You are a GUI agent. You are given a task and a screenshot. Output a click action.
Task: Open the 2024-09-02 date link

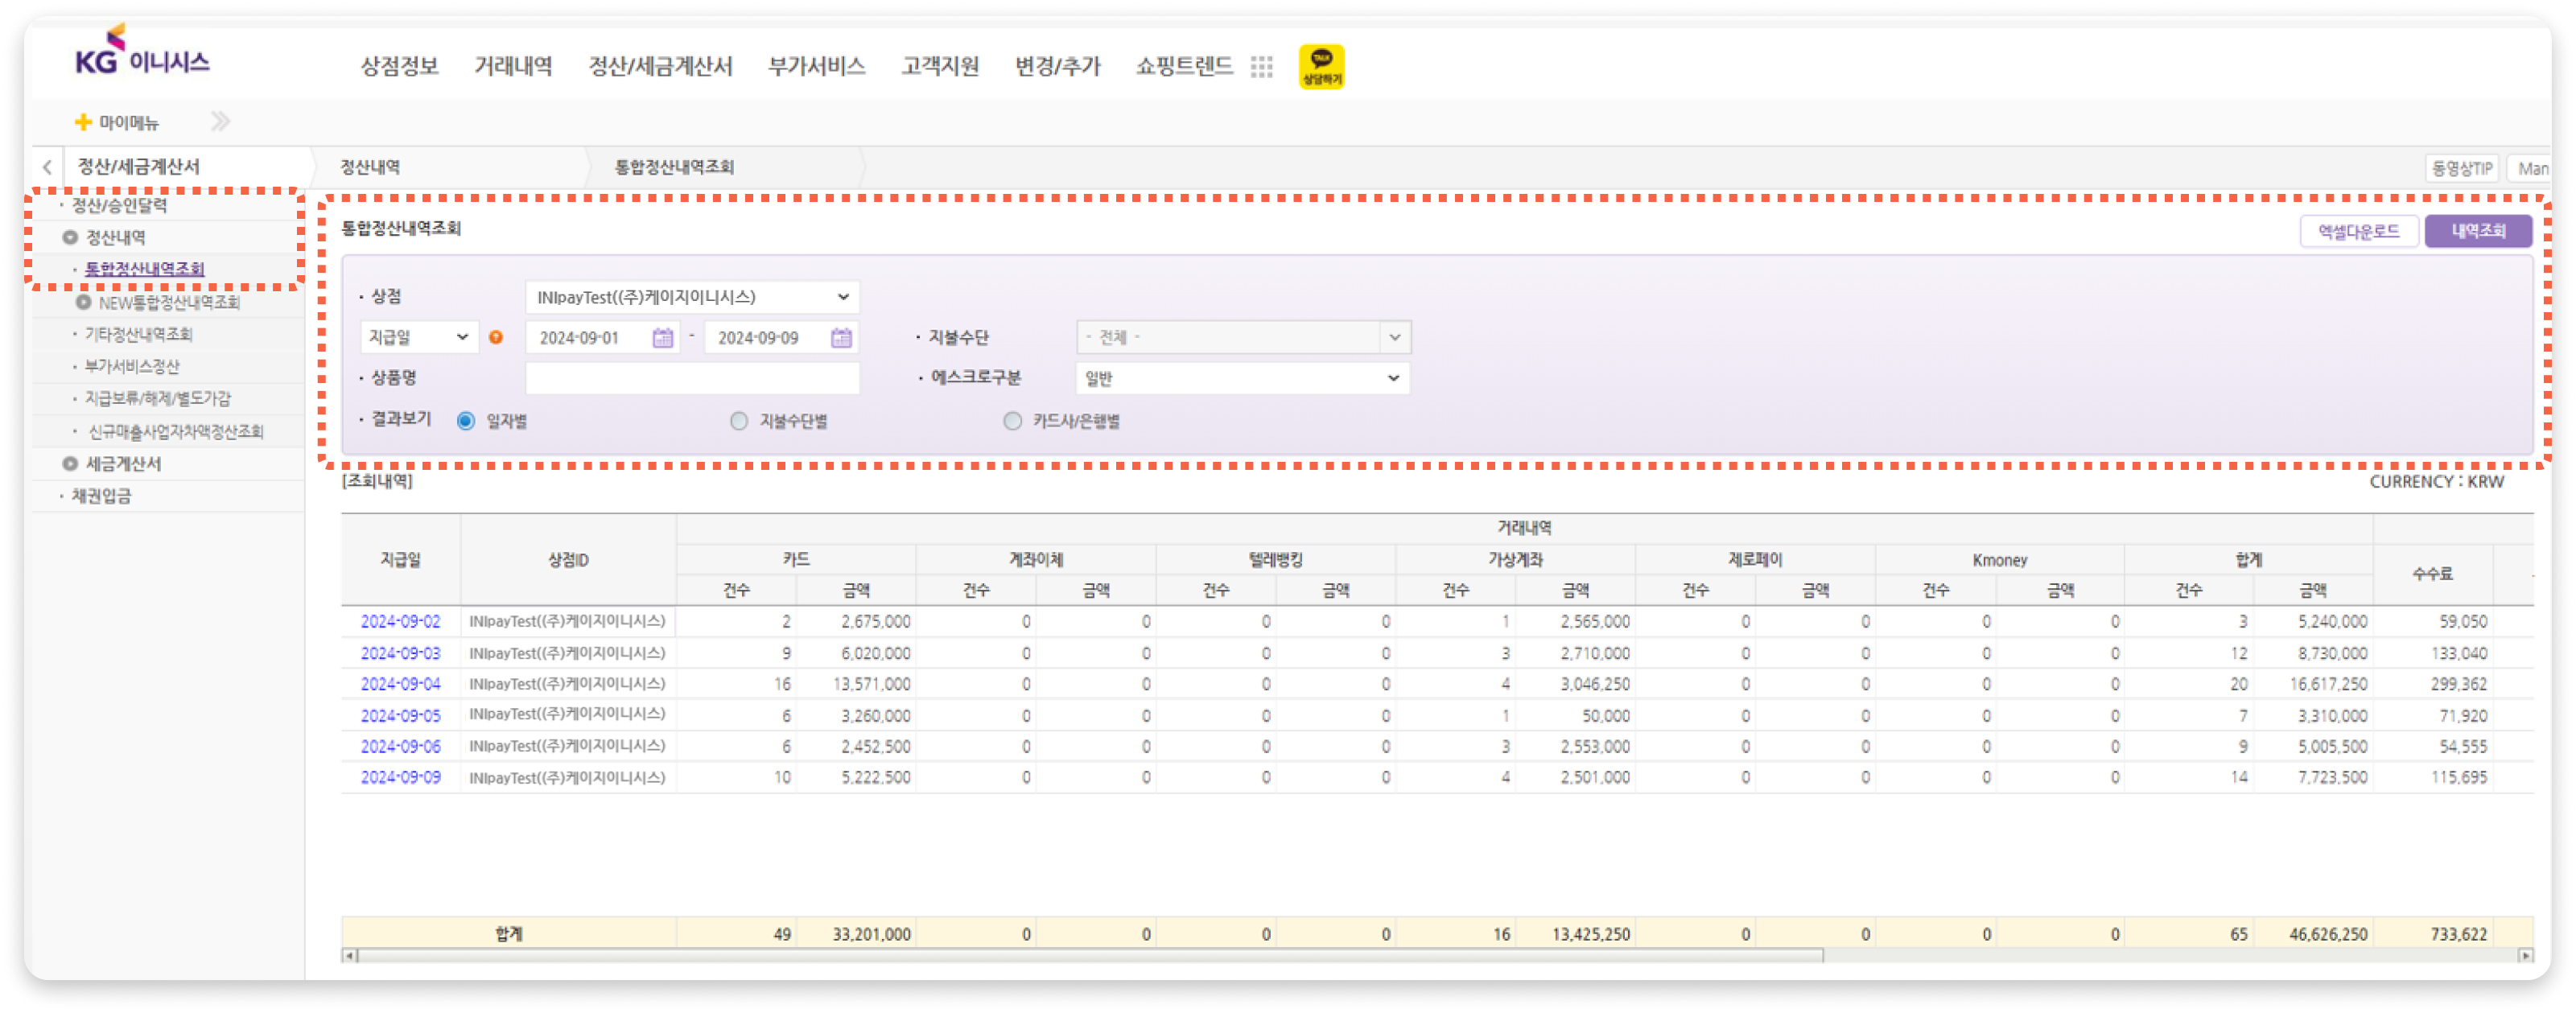tap(400, 622)
